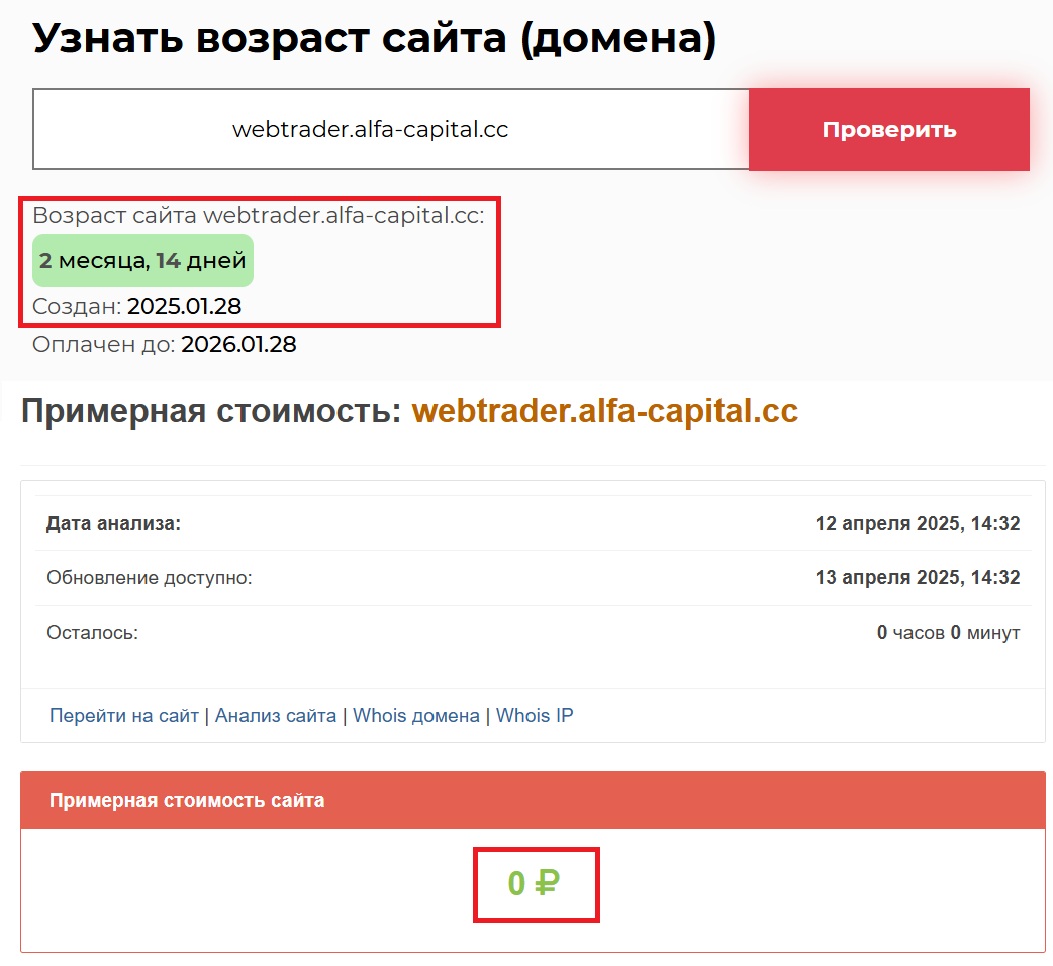
Task: Click the orange webtrader.alfa-capital.cc heading domain
Action: pos(604,412)
